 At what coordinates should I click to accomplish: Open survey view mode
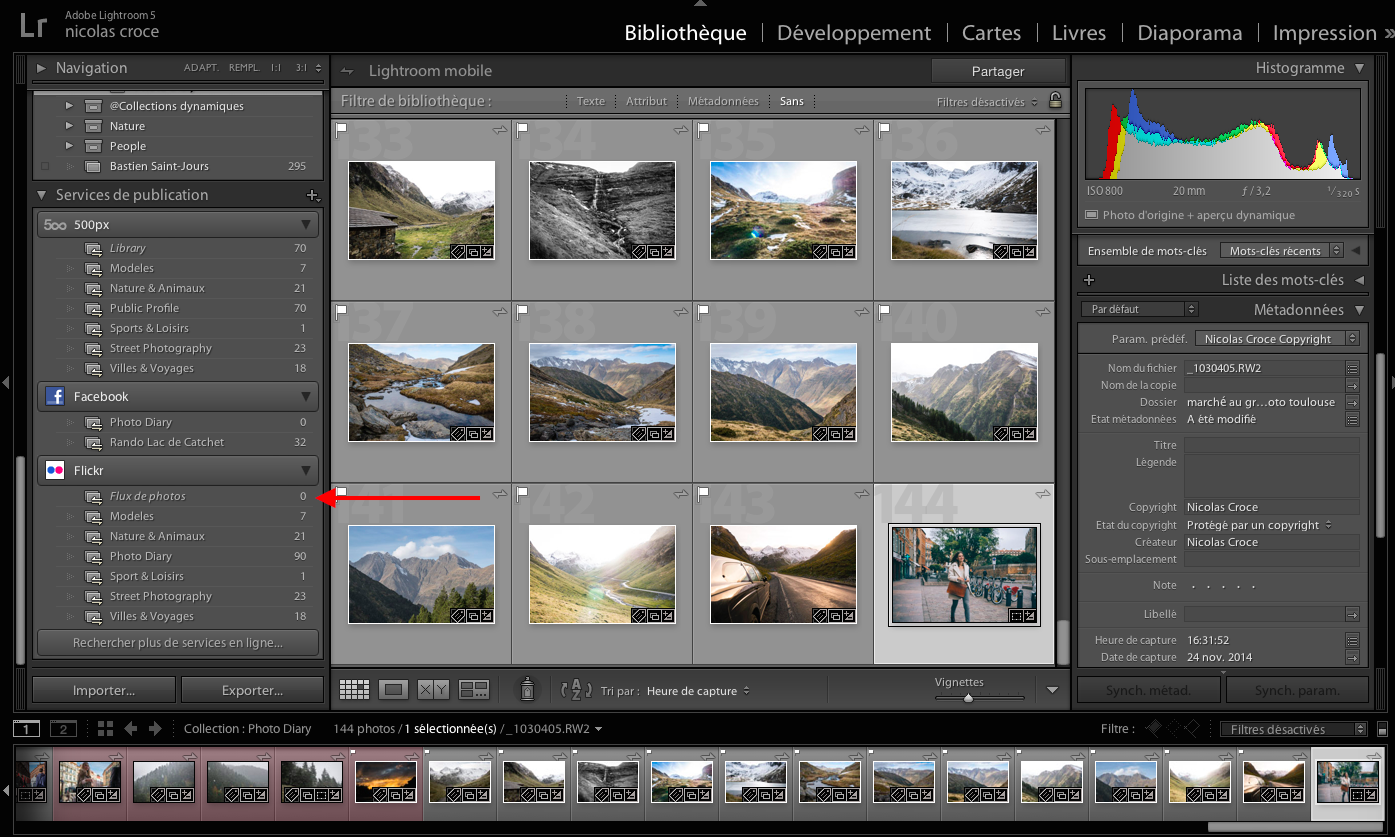473,689
